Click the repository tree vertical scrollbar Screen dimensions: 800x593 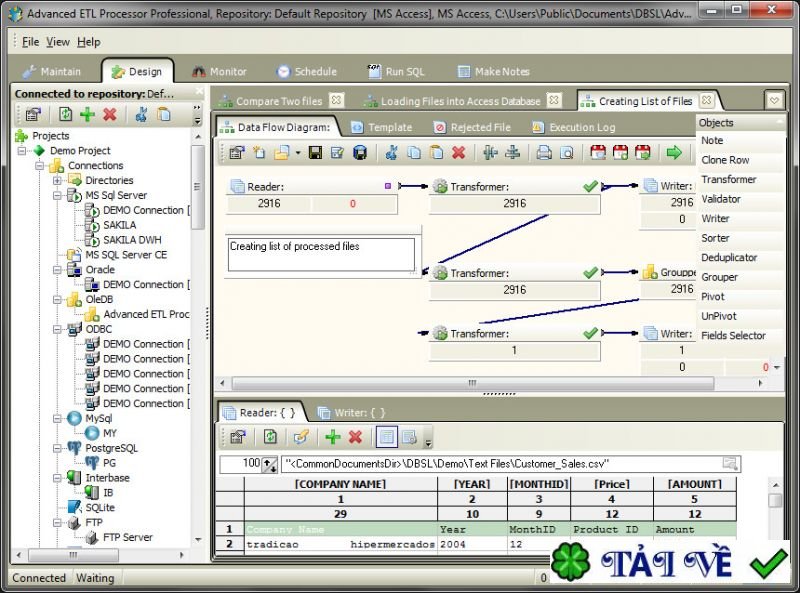(x=198, y=300)
